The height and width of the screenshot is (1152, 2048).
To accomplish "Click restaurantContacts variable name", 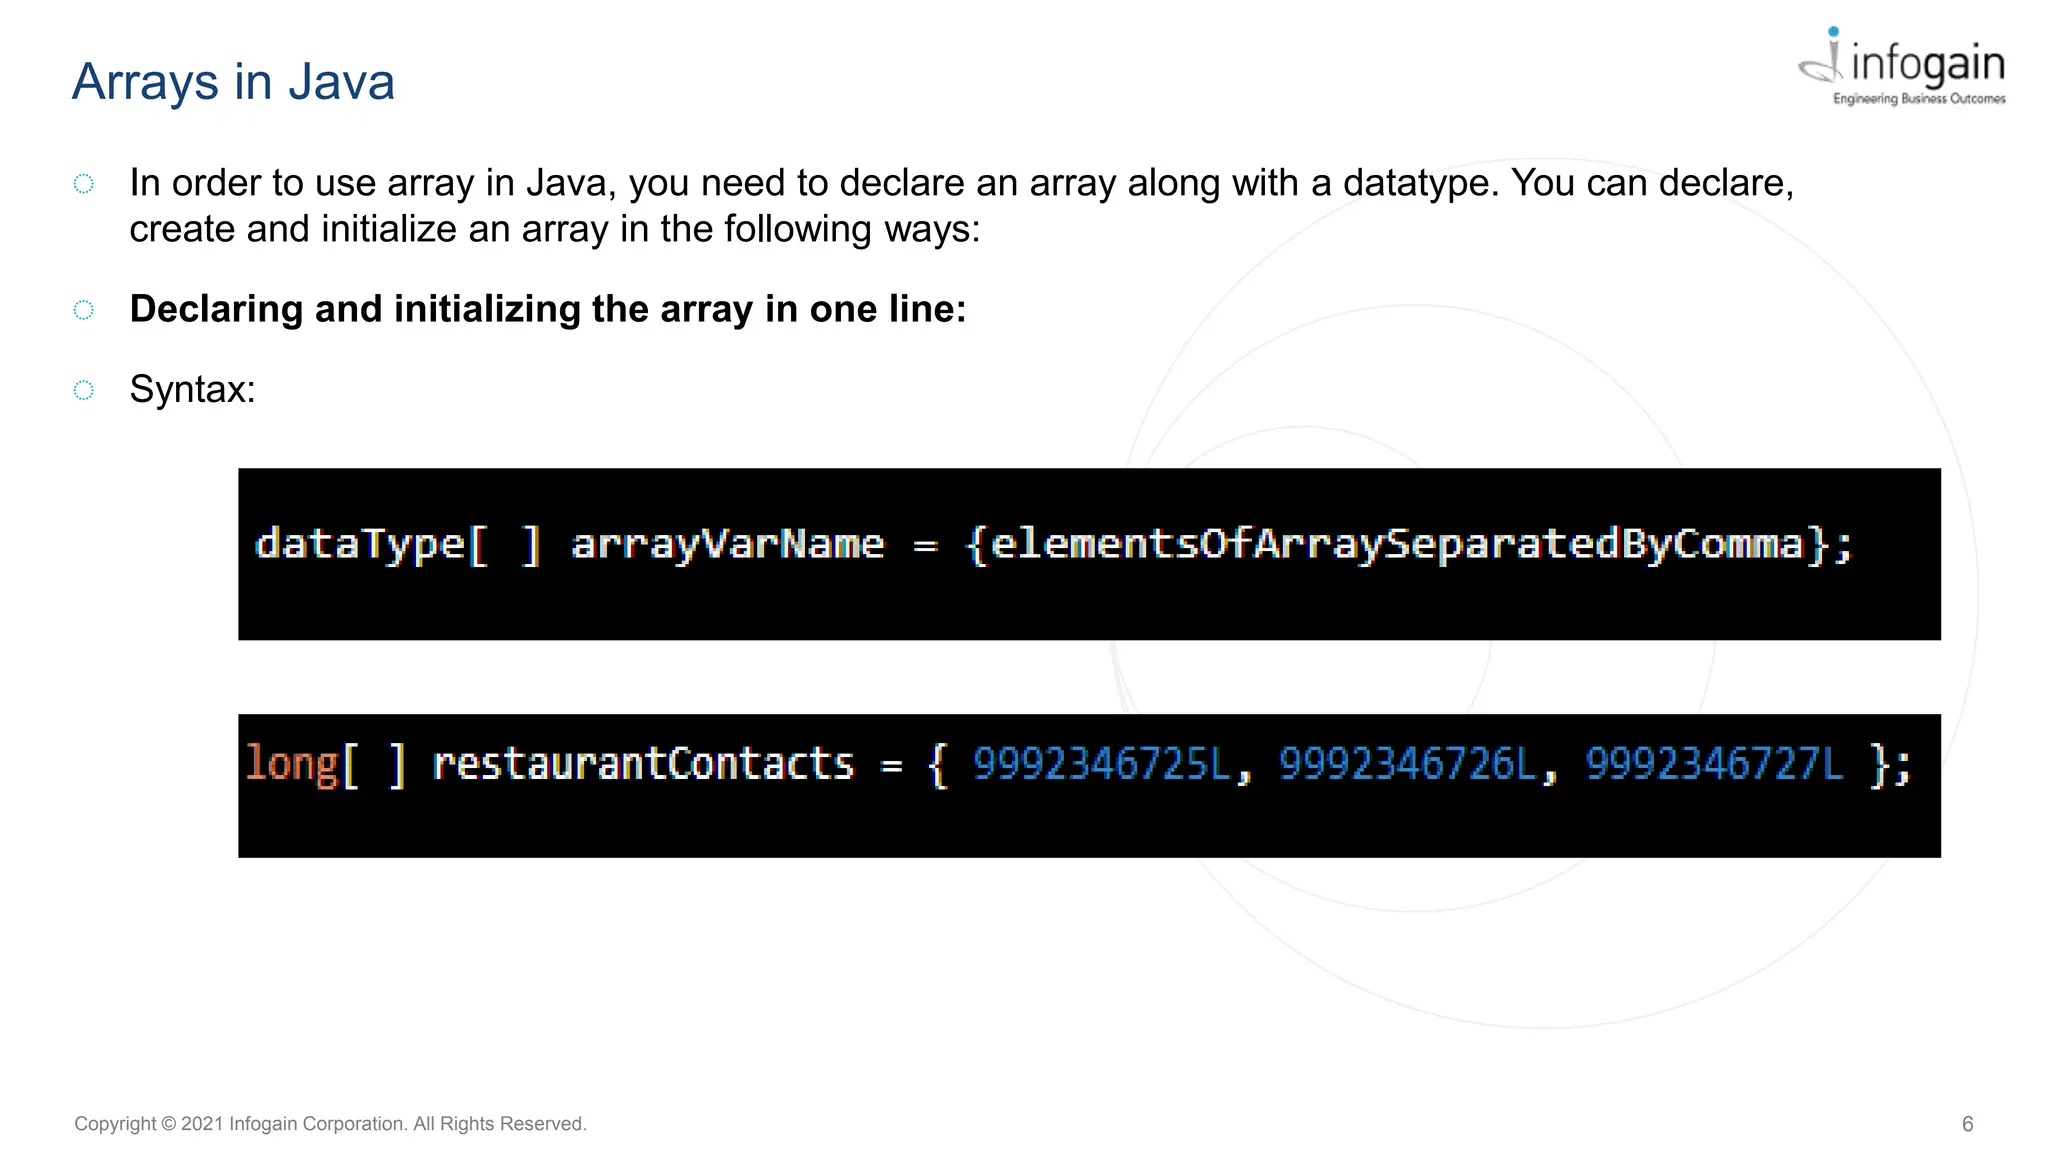I will [x=643, y=764].
